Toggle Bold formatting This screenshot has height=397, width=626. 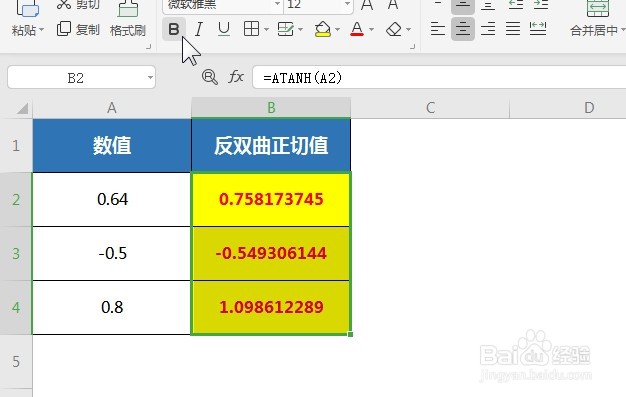(174, 29)
